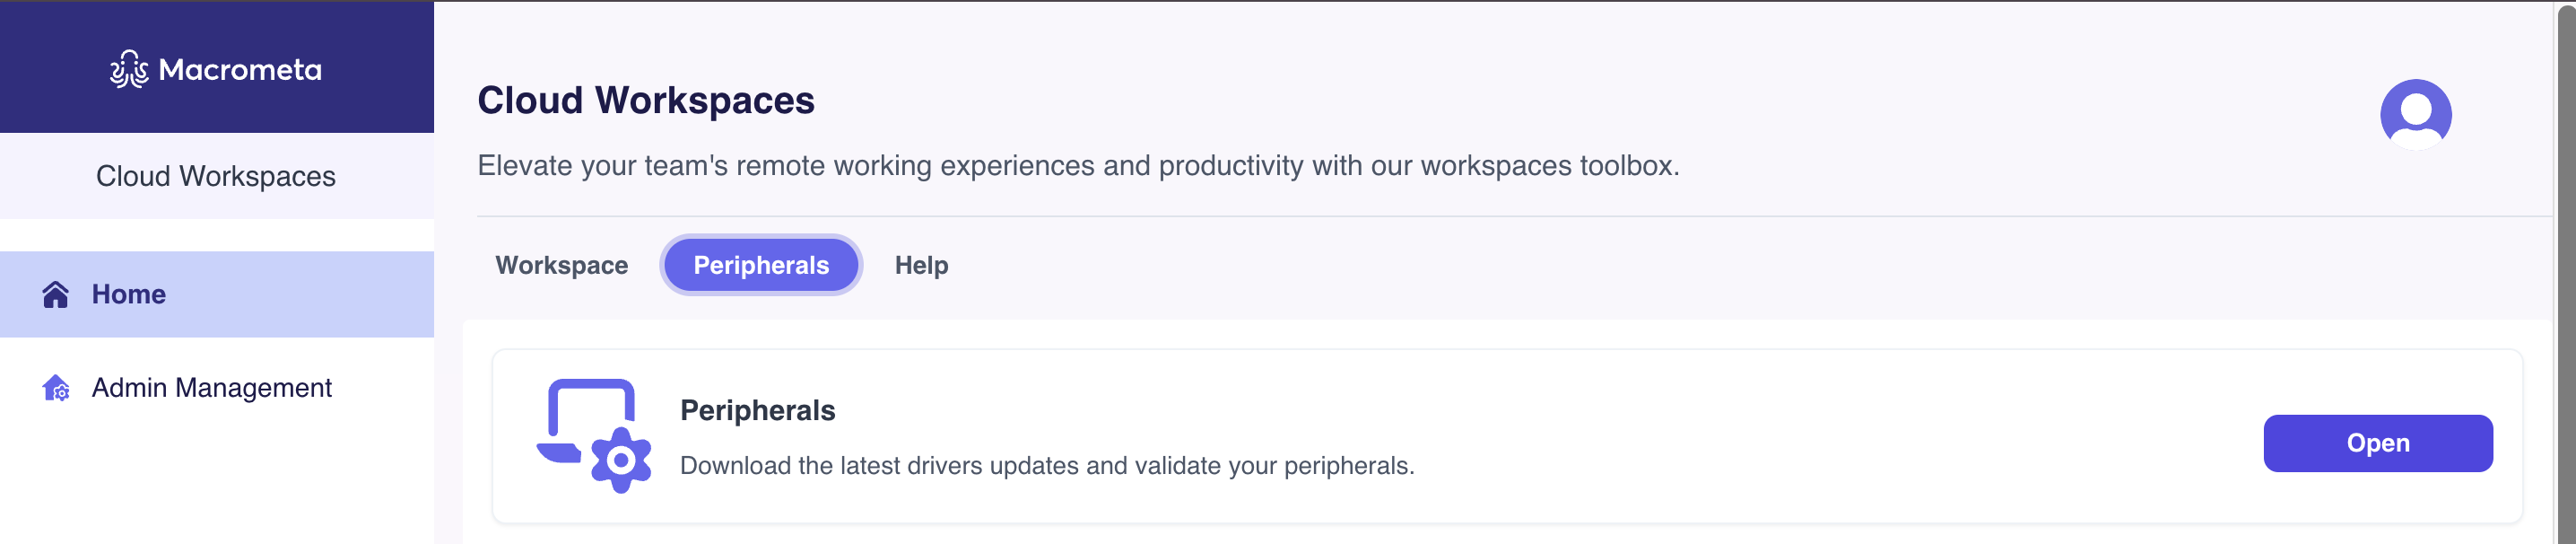Switch to the Help tab

coord(921,265)
